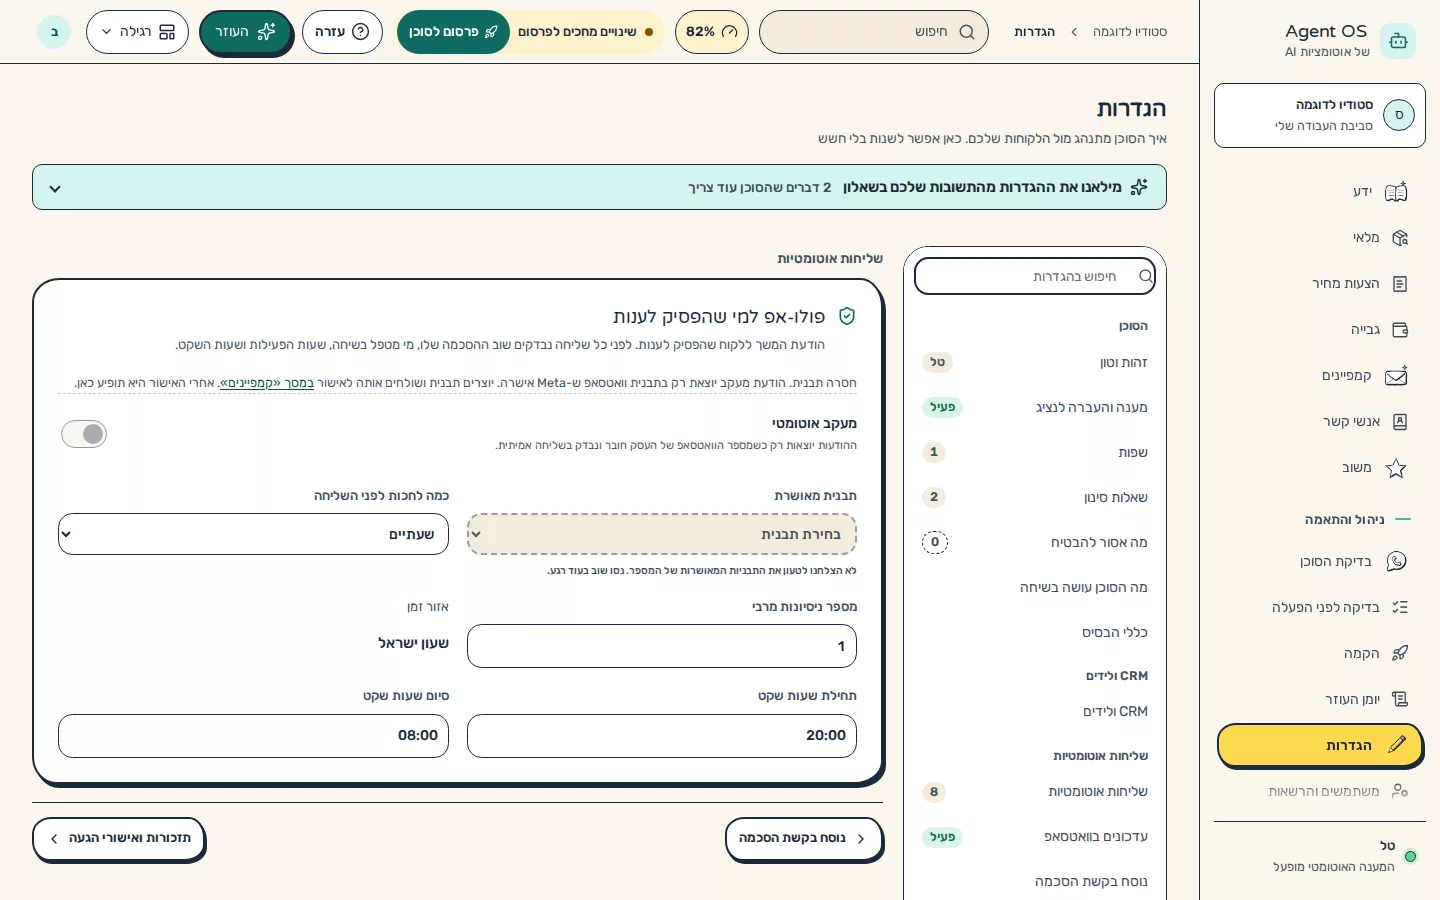1440x900 pixels.
Task: Select מענה והעברה לנציג settings item
Action: point(1034,407)
